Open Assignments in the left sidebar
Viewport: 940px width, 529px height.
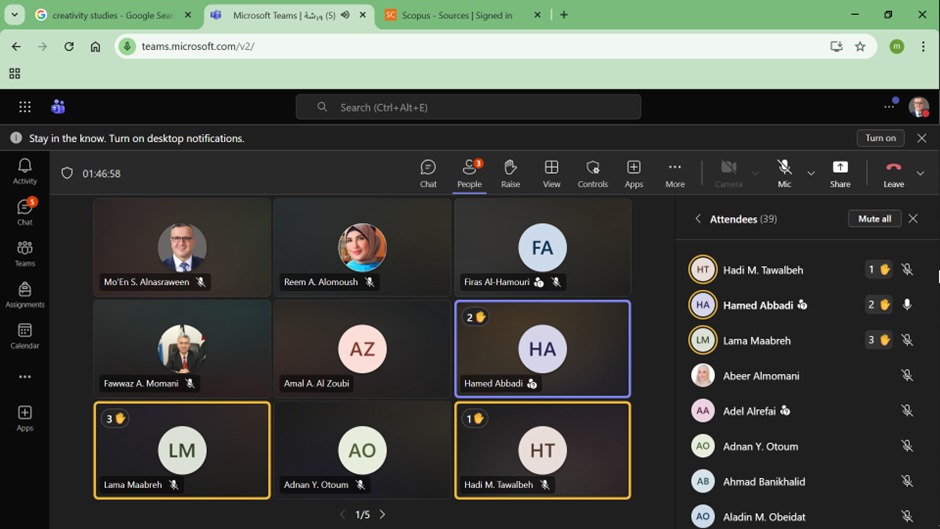coord(25,294)
